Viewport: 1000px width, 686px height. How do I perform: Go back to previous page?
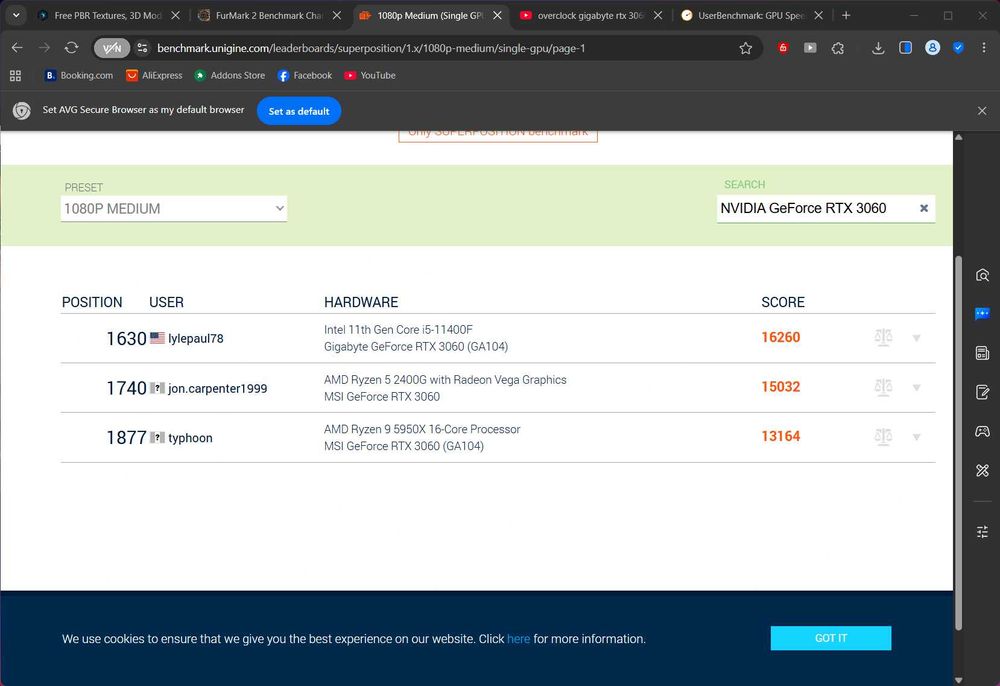tap(17, 48)
